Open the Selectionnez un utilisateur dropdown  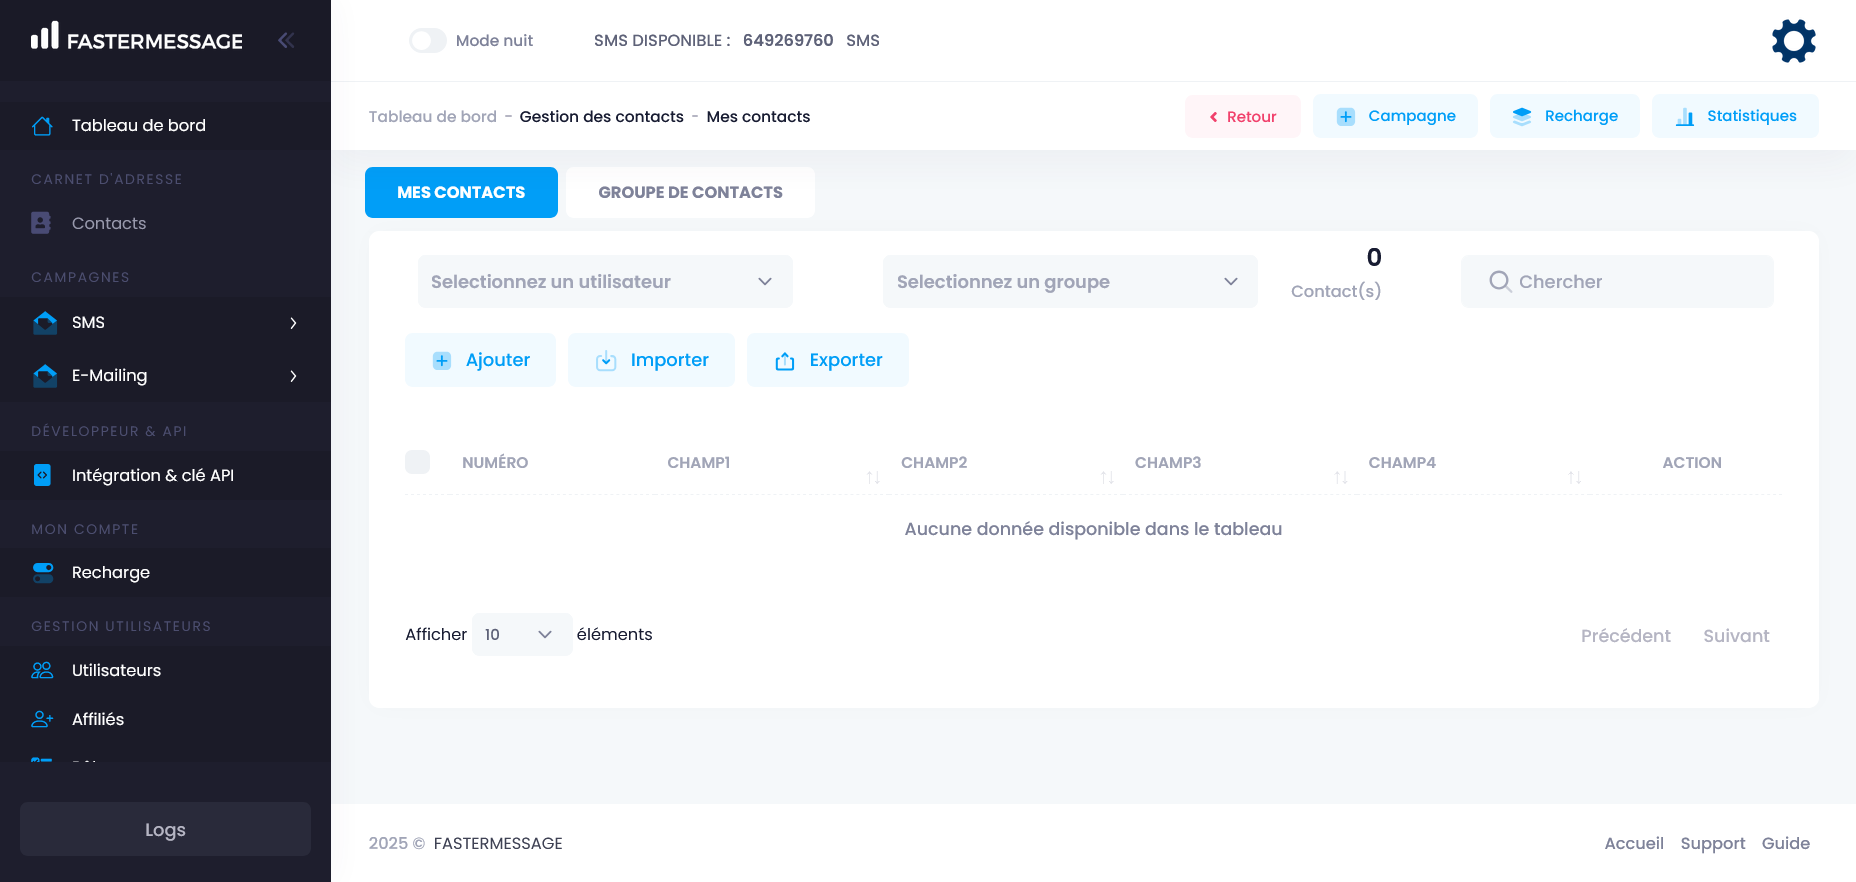tap(604, 282)
